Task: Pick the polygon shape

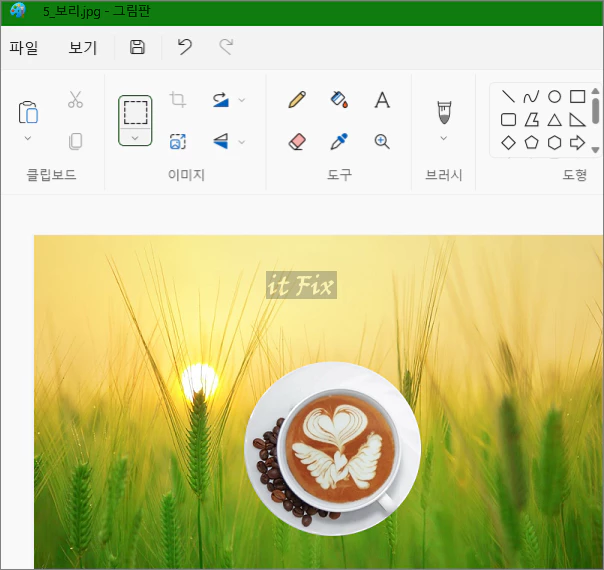Action: click(532, 120)
